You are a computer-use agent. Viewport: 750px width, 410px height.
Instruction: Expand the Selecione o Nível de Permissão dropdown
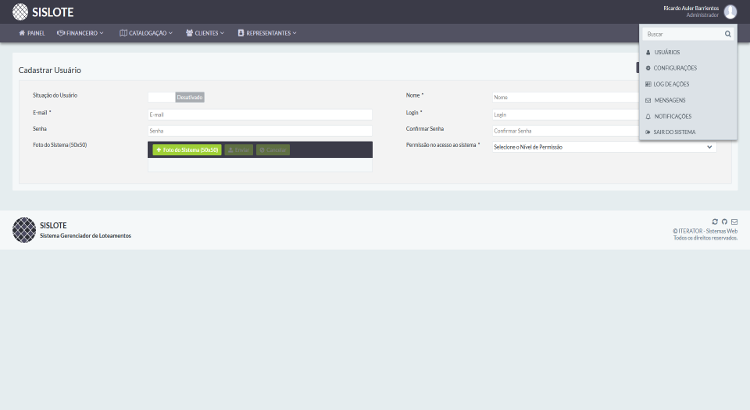(604, 147)
